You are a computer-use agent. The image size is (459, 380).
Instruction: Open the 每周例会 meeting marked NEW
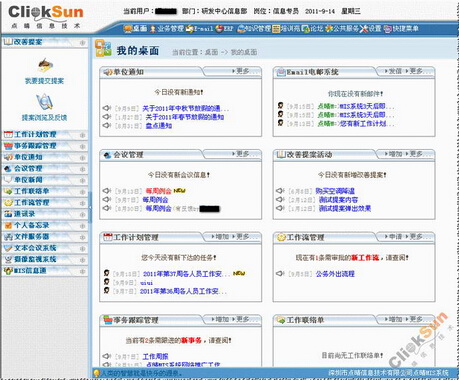(158, 191)
